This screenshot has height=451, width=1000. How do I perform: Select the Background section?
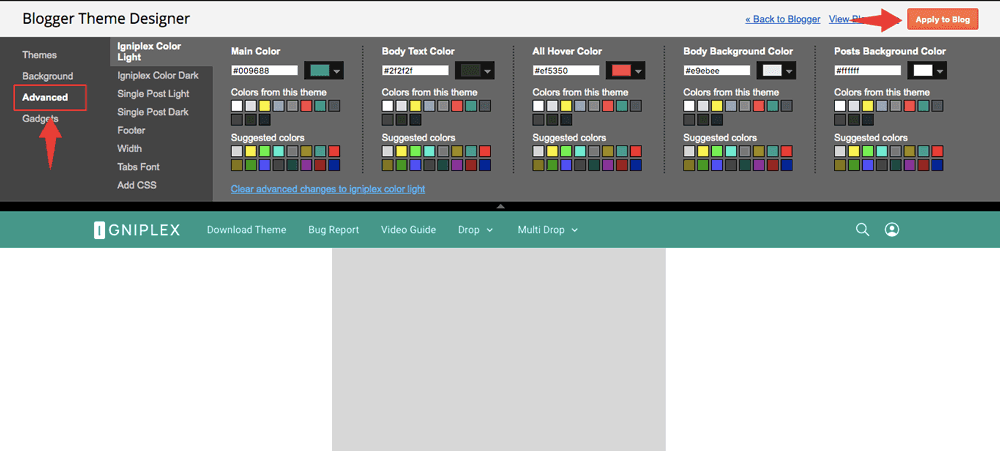coord(48,76)
